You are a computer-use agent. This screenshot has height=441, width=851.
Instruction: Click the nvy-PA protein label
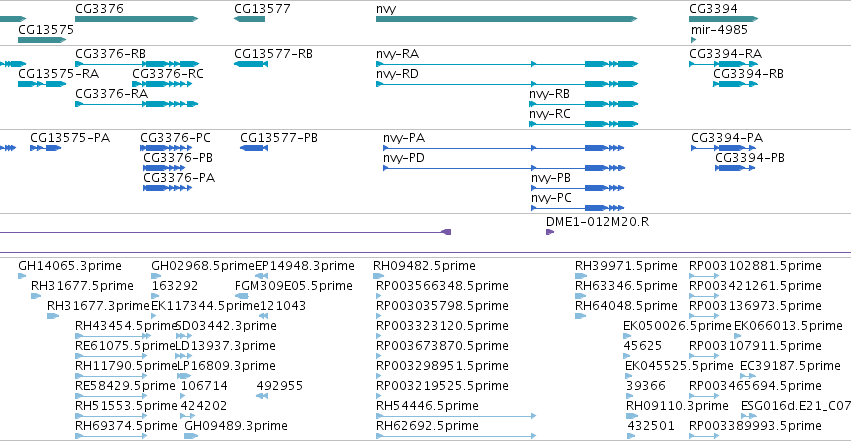[404, 138]
